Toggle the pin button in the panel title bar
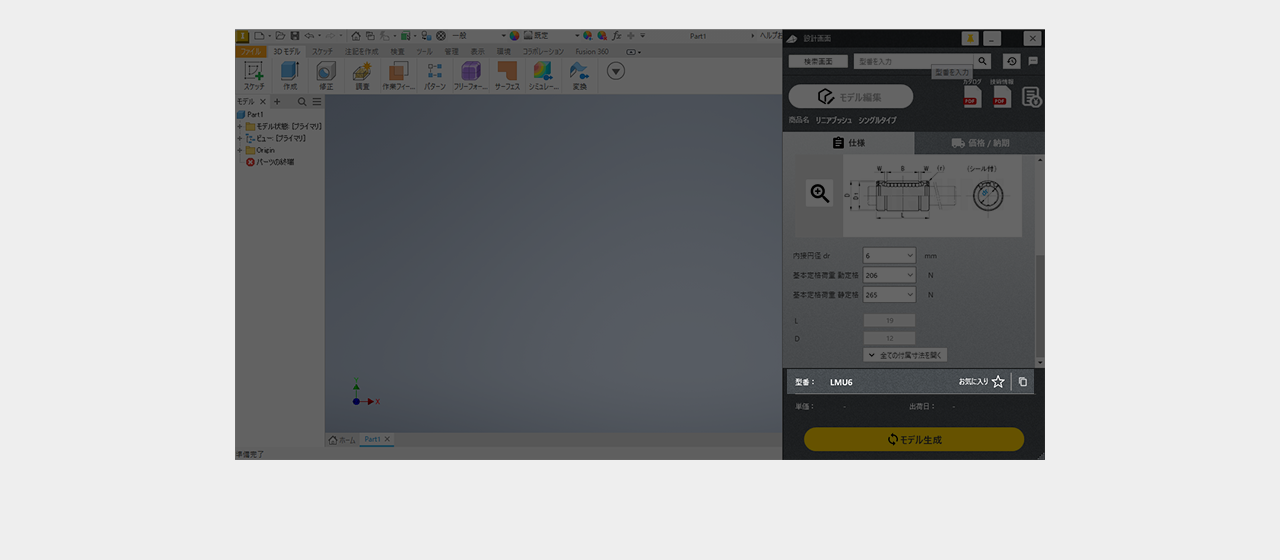 tap(970, 38)
